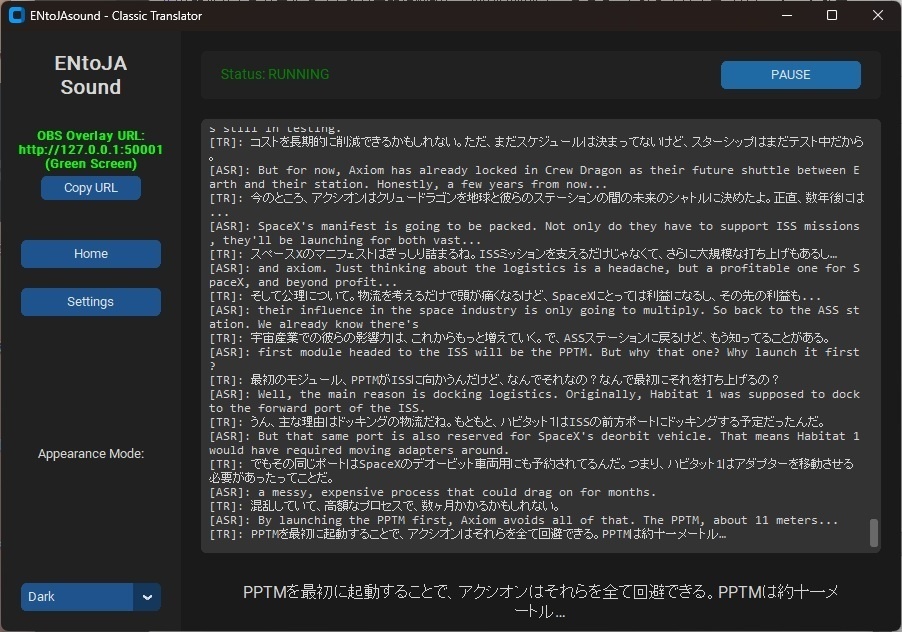The image size is (902, 632).
Task: Go to the Home page
Action: point(91,254)
